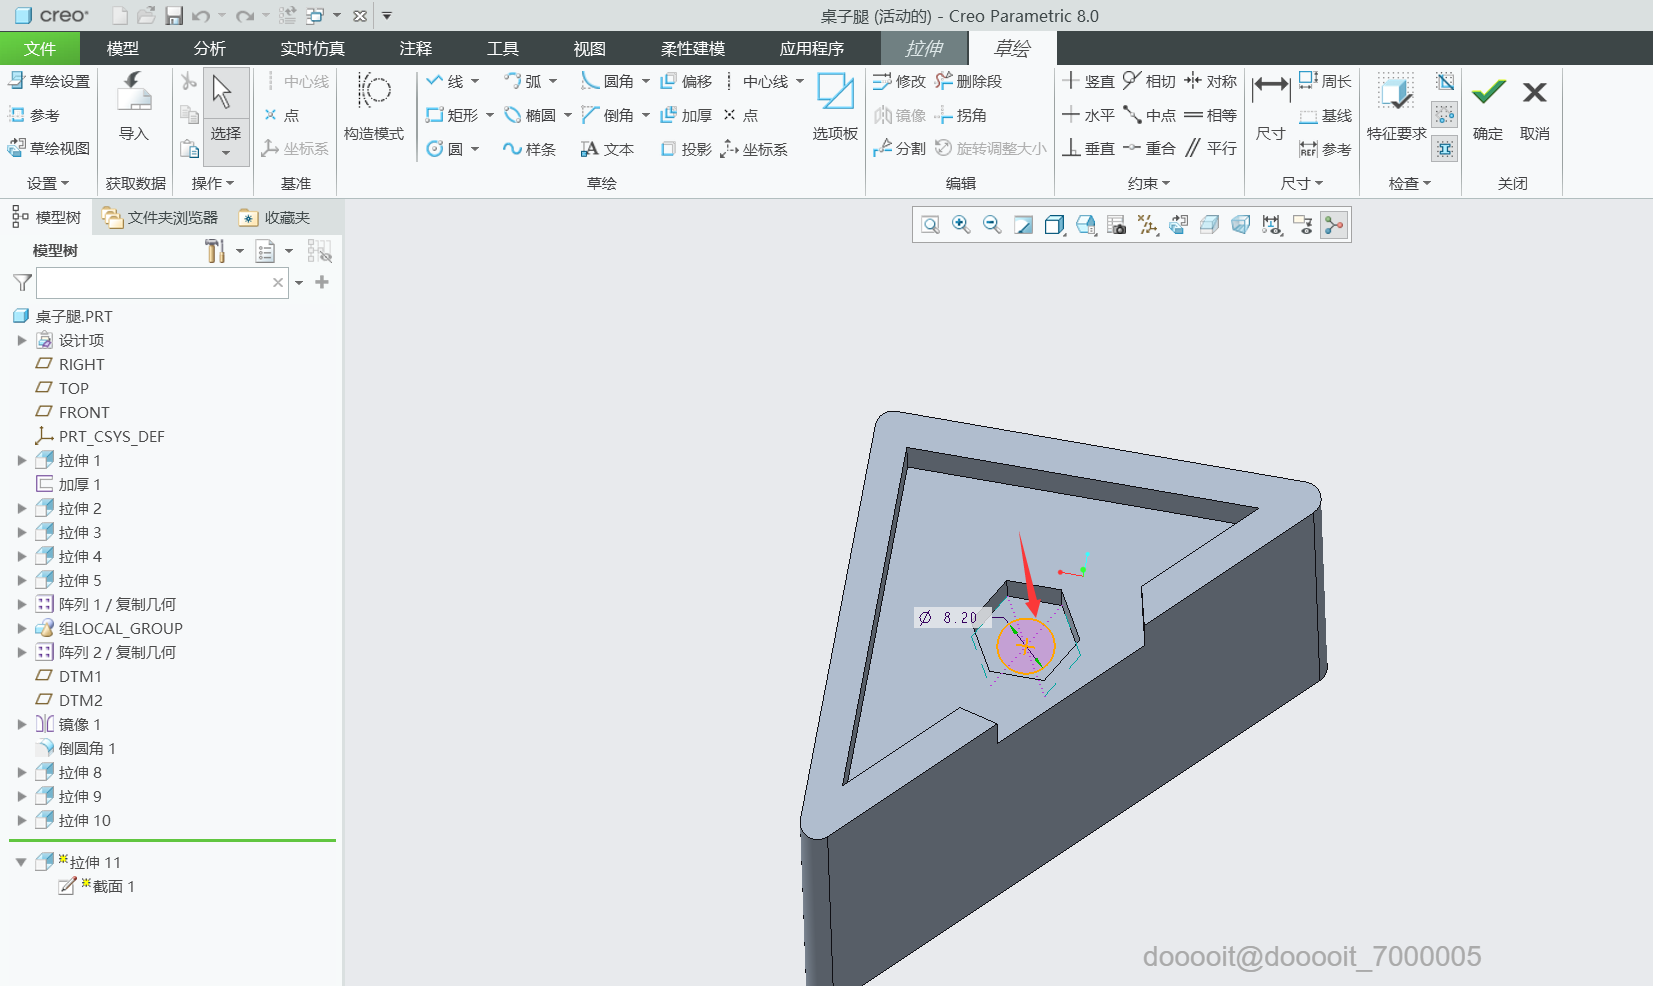Open the 文件夹浏览器 folder browser tab
The image size is (1653, 986).
coord(161,217)
